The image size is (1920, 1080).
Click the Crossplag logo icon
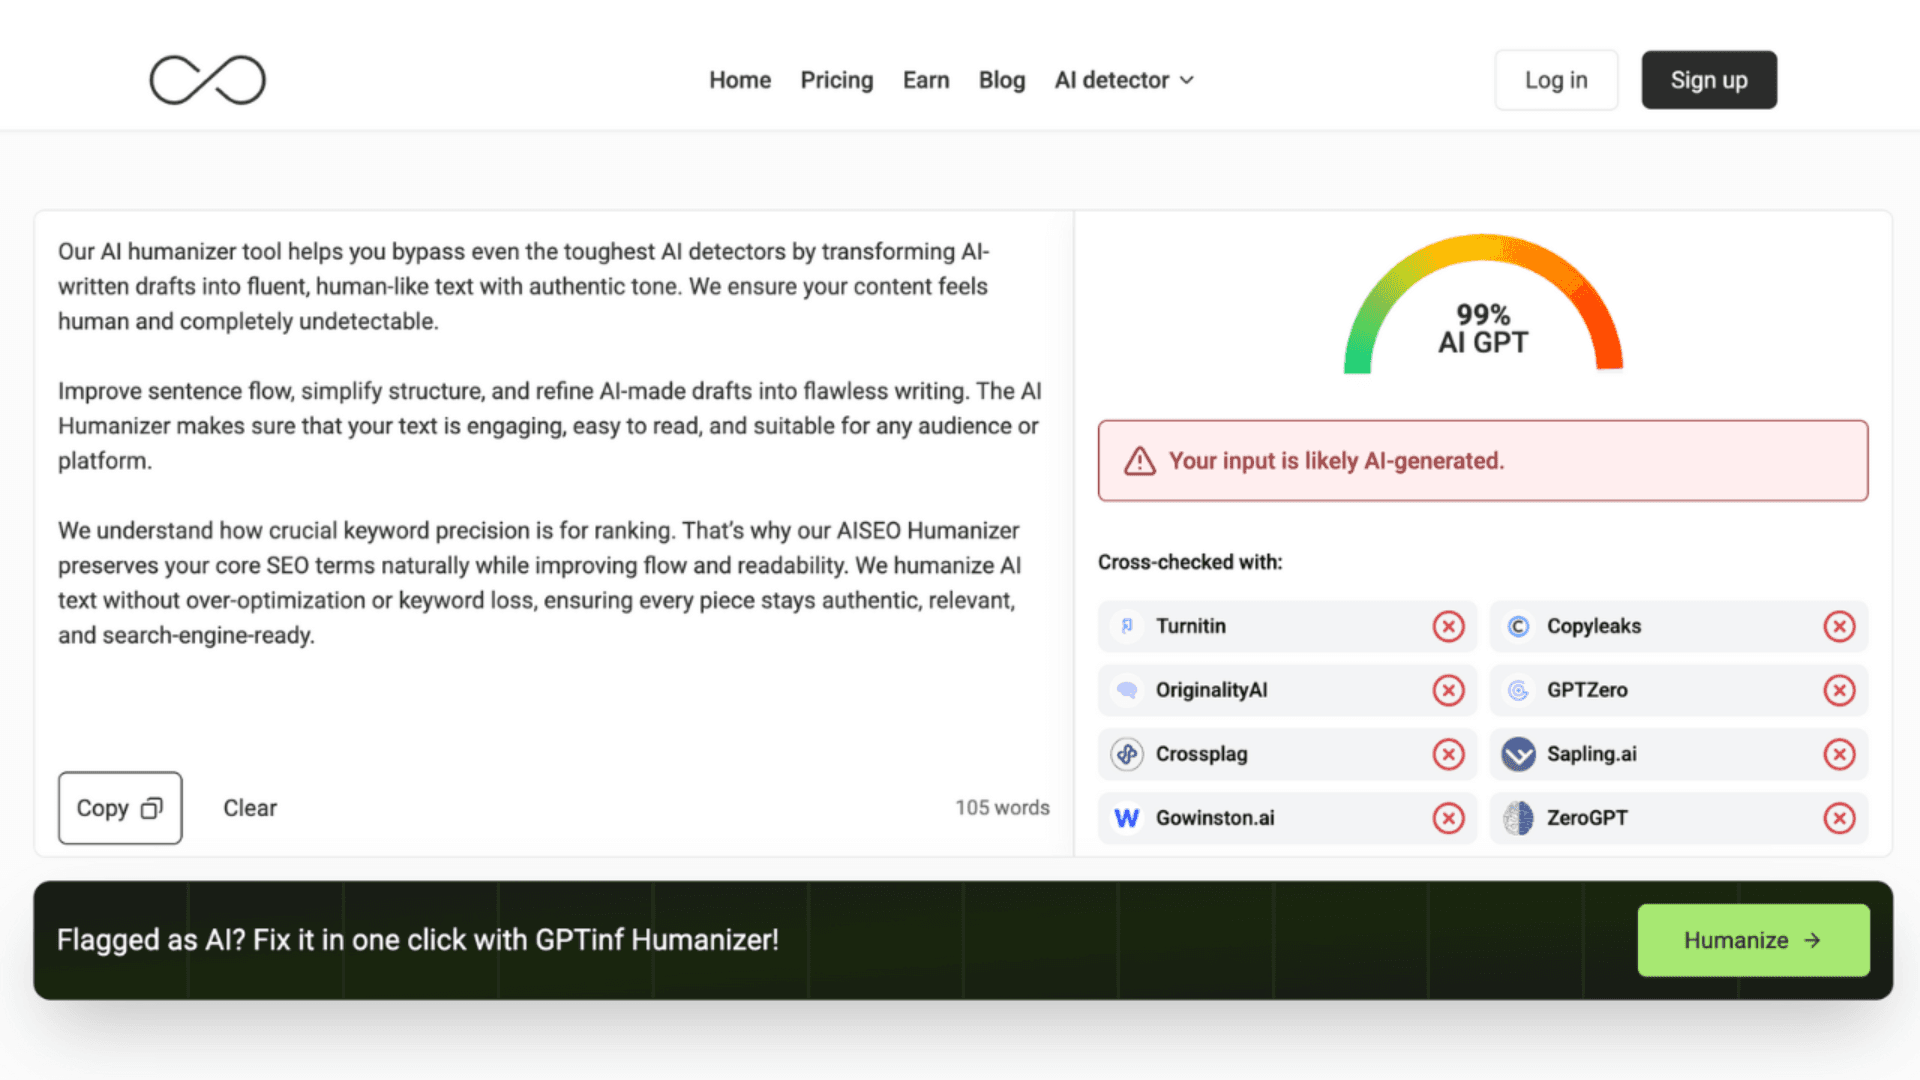(x=1127, y=754)
